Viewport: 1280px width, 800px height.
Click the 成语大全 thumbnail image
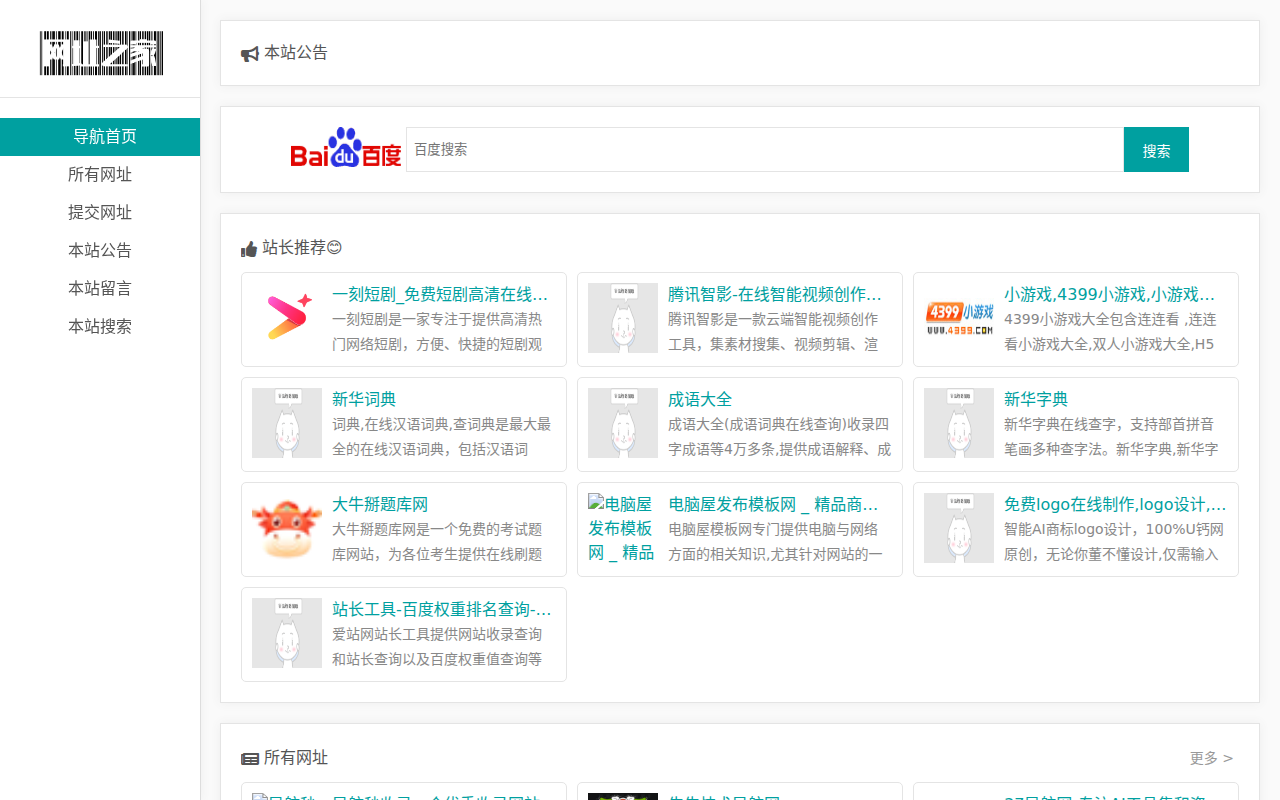click(623, 423)
